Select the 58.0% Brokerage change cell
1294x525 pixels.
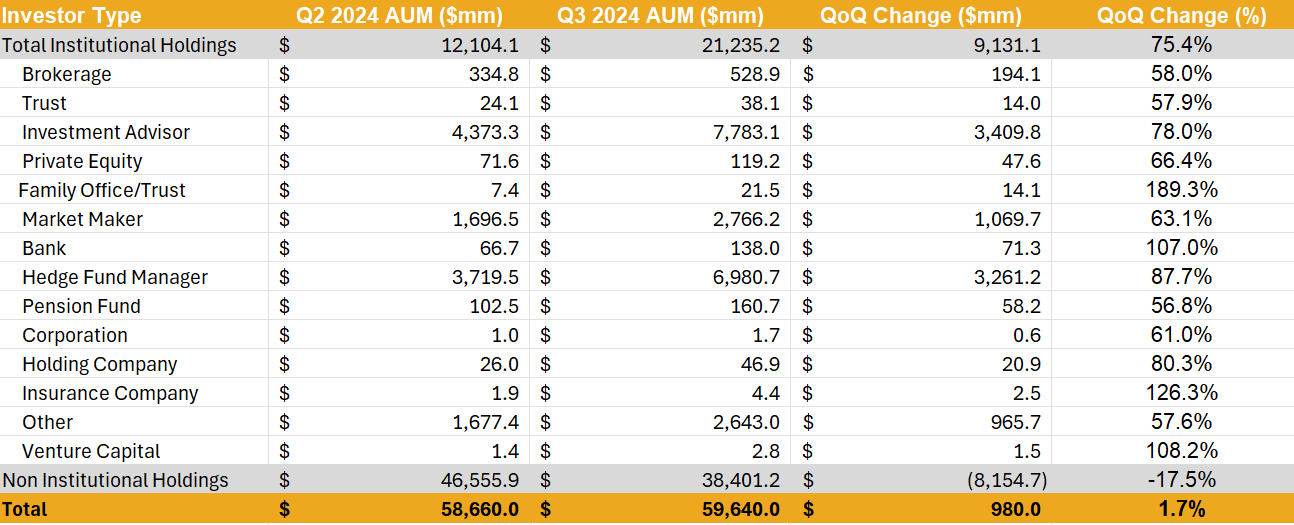pyautogui.click(x=1181, y=74)
